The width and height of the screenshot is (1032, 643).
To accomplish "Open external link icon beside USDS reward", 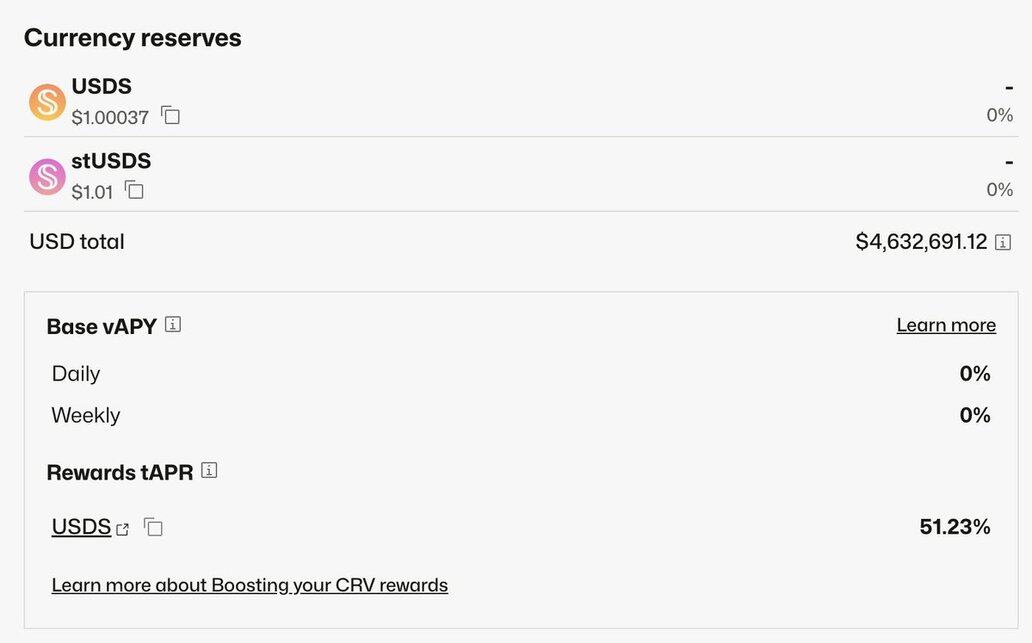I will [123, 529].
